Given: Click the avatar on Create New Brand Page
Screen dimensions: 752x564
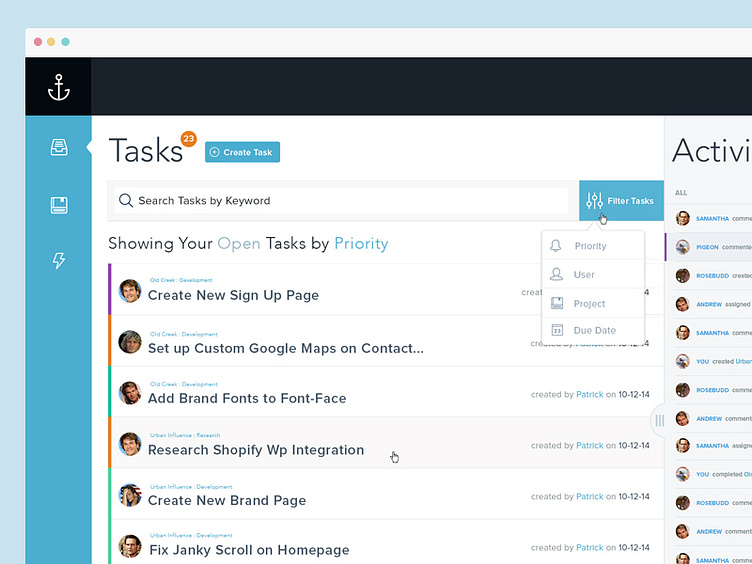Looking at the screenshot, I should 129,495.
